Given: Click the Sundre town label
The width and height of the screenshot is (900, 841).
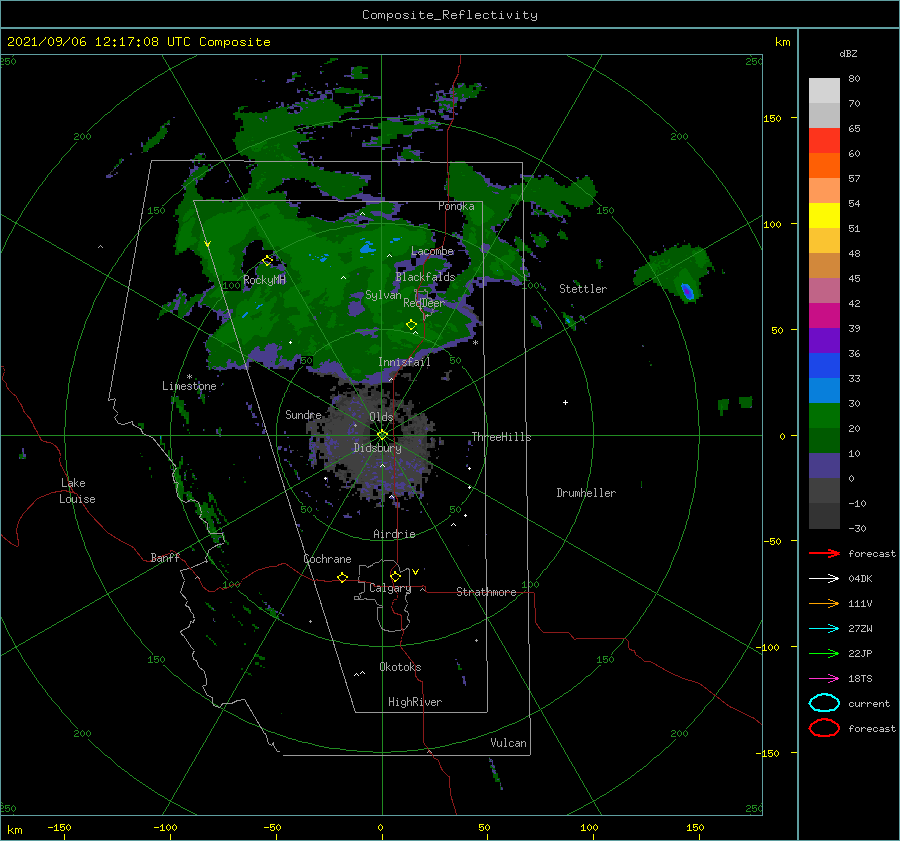Looking at the screenshot, I should click(303, 414).
